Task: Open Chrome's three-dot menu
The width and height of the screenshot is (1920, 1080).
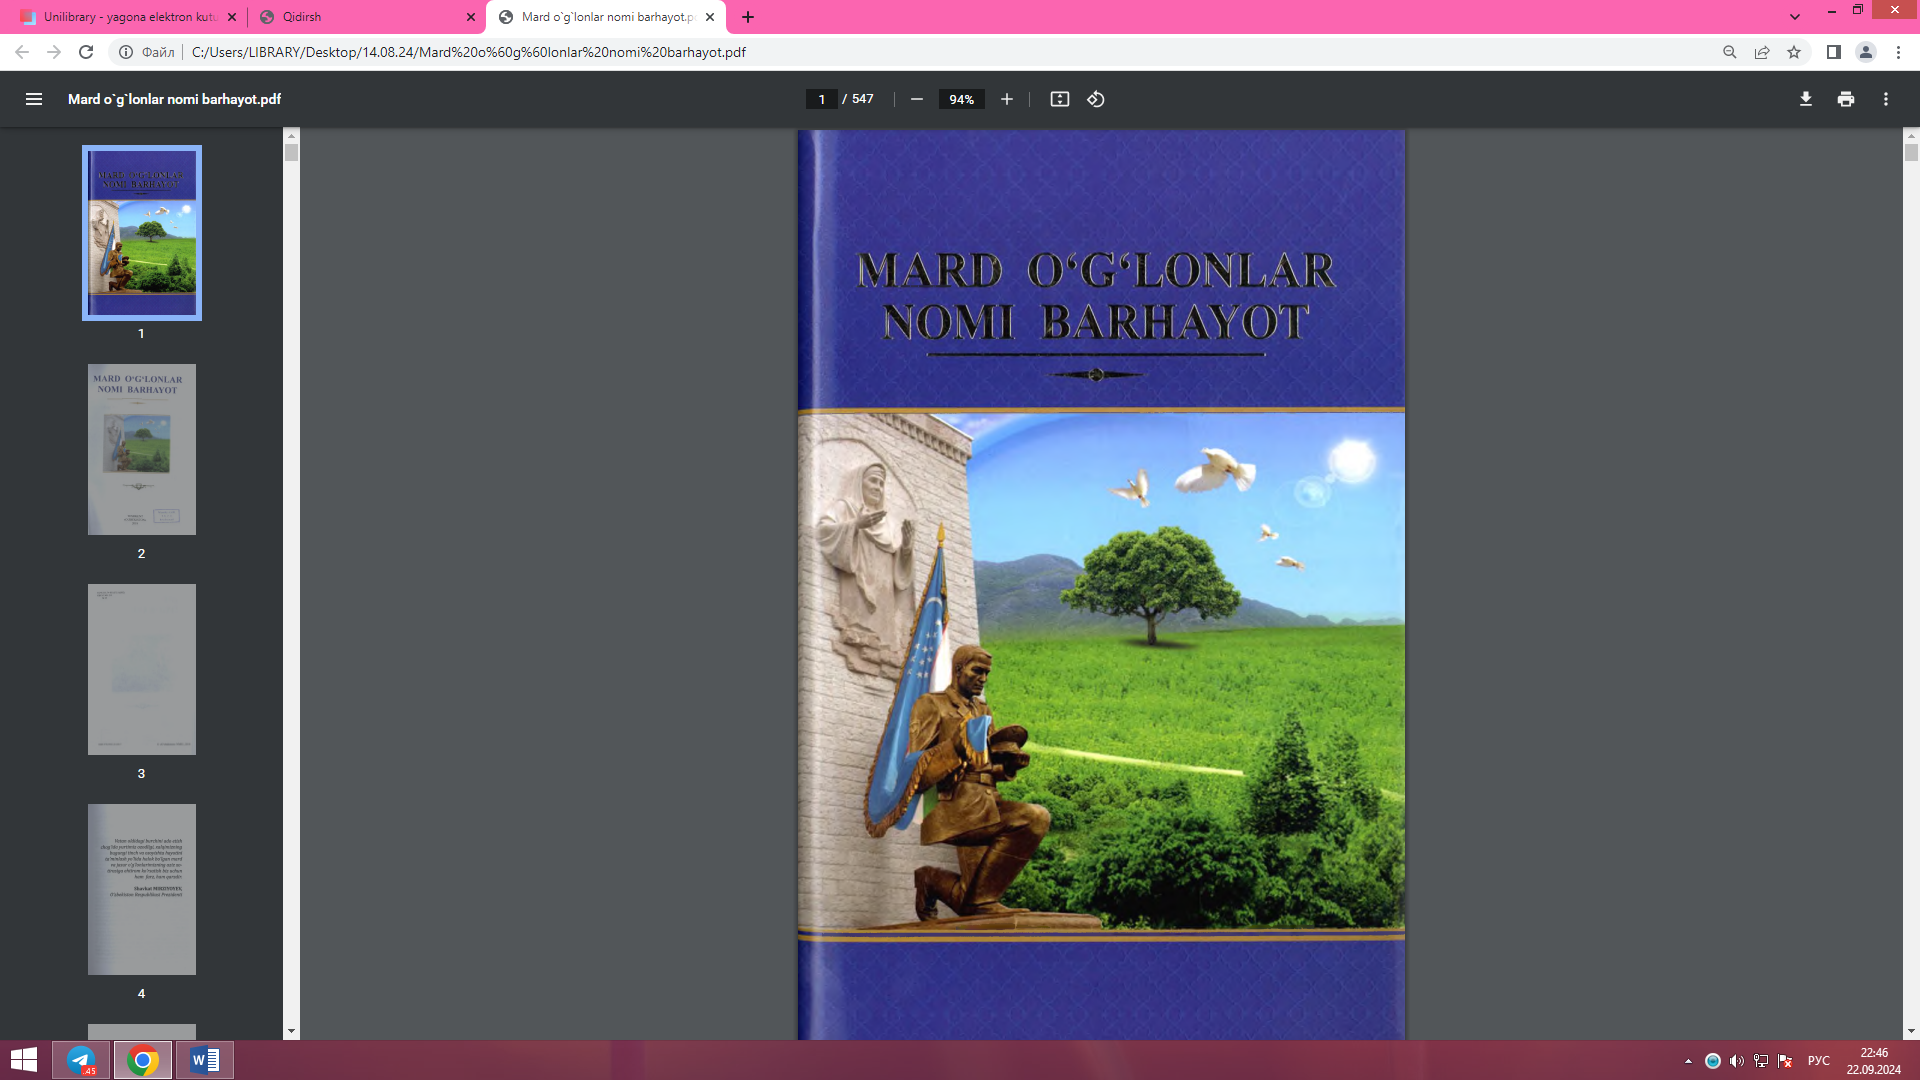Action: [1898, 52]
